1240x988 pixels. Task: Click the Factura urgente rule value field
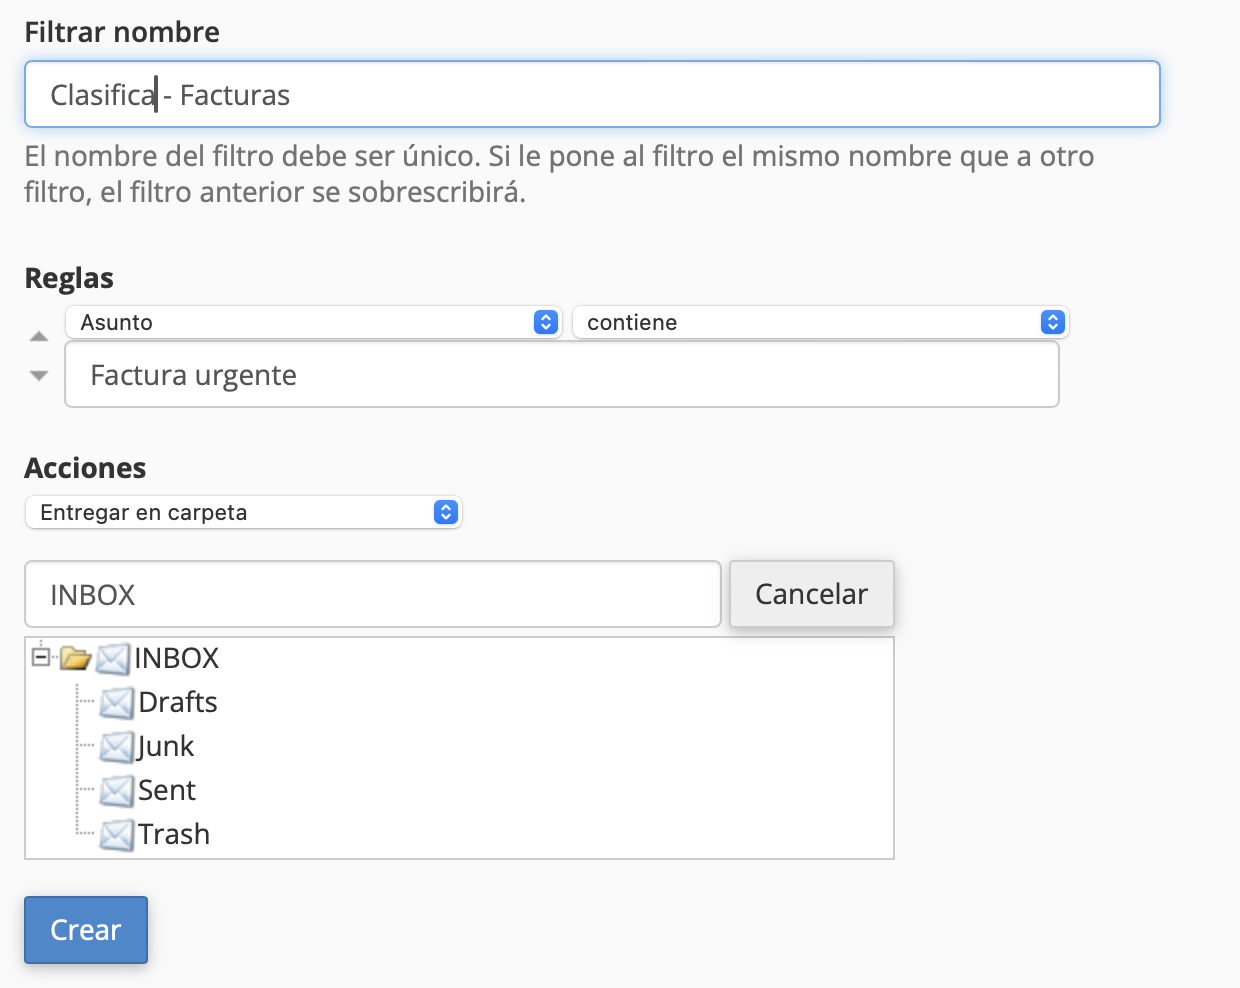[562, 375]
